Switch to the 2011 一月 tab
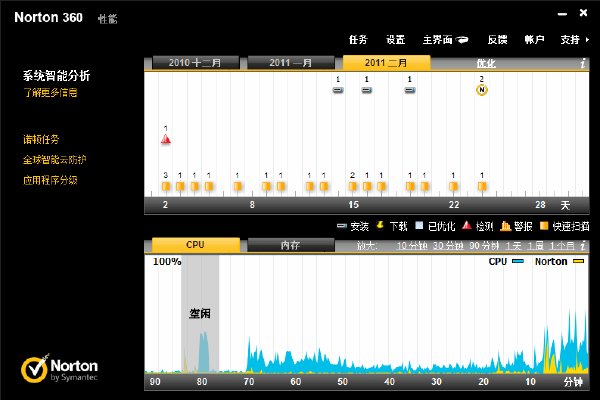Image resolution: width=600 pixels, height=400 pixels. [290, 63]
